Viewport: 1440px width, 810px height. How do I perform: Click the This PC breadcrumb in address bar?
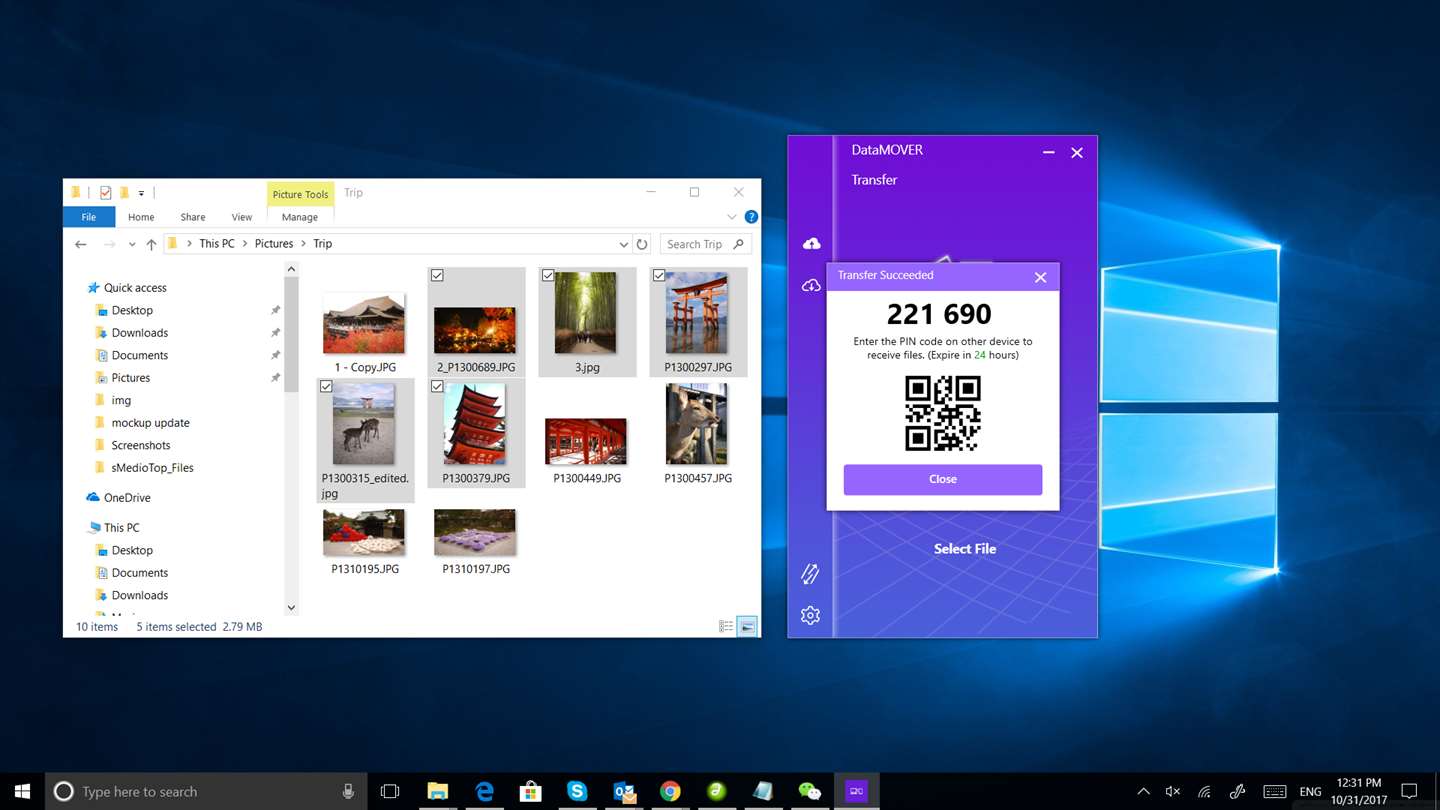pos(217,244)
